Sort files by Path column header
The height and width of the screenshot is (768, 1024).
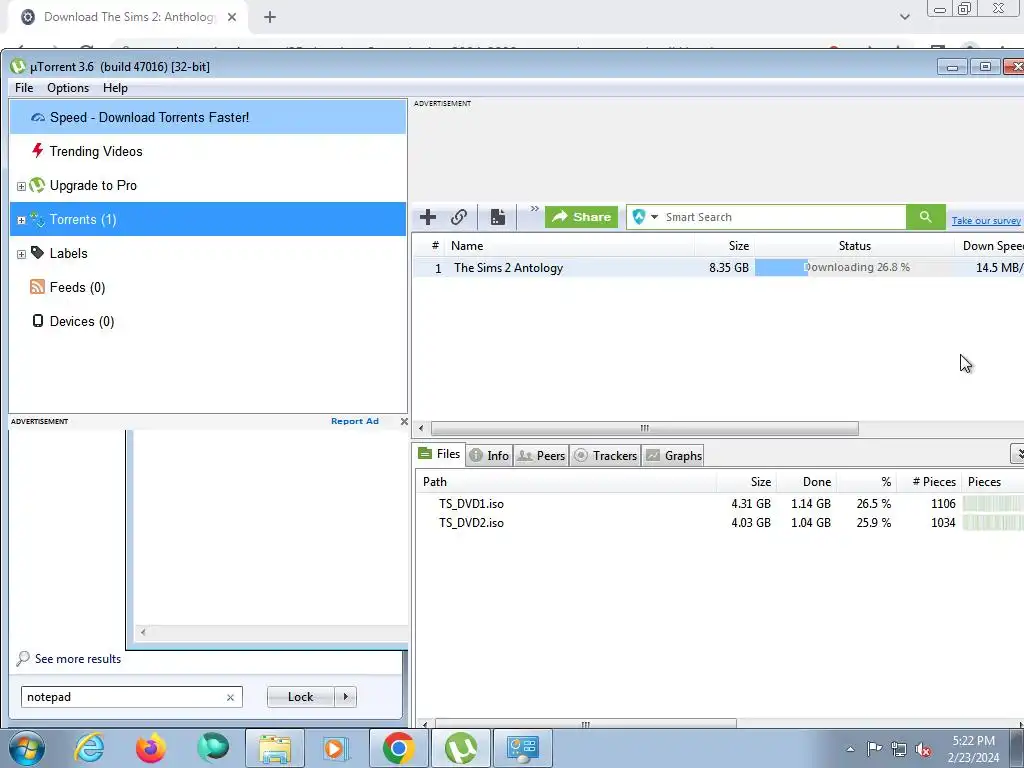(x=566, y=482)
